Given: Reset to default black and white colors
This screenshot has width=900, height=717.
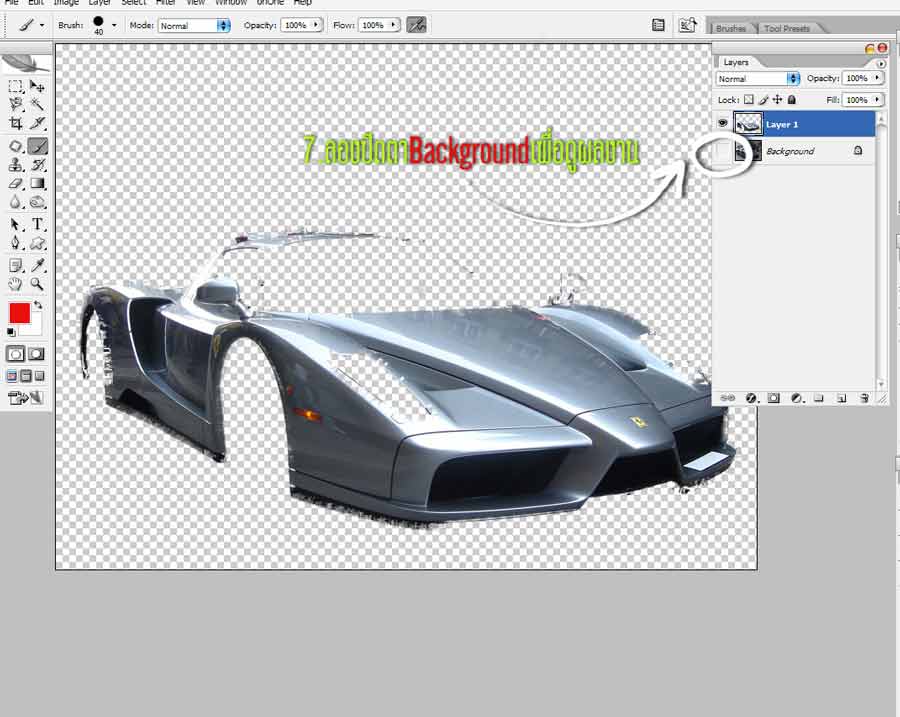Looking at the screenshot, I should (11, 332).
